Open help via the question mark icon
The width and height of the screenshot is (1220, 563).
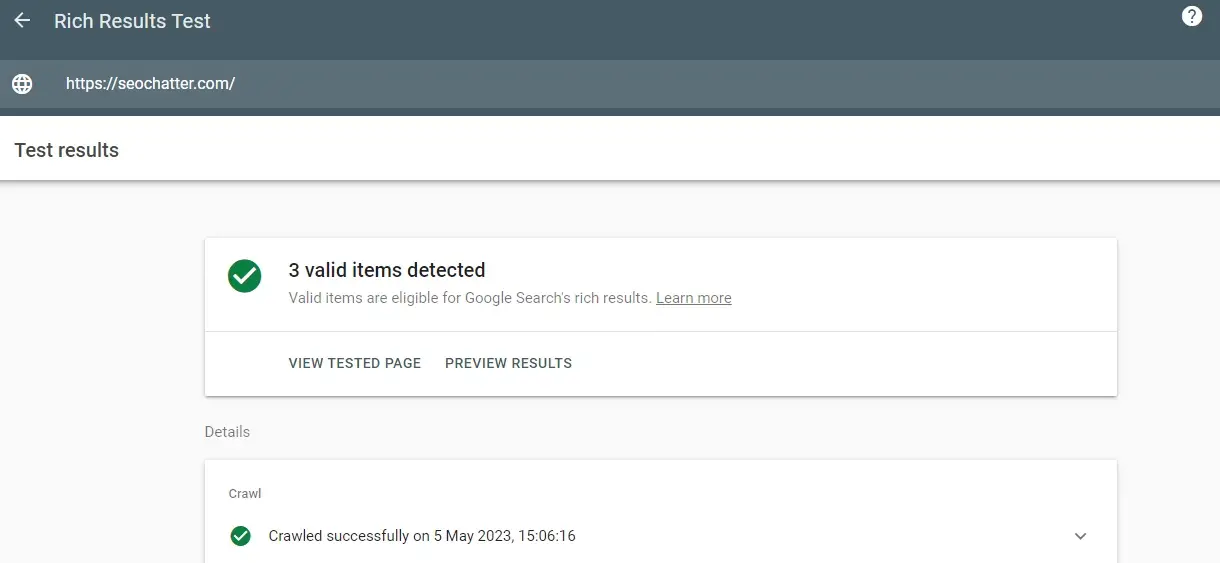(x=1192, y=16)
